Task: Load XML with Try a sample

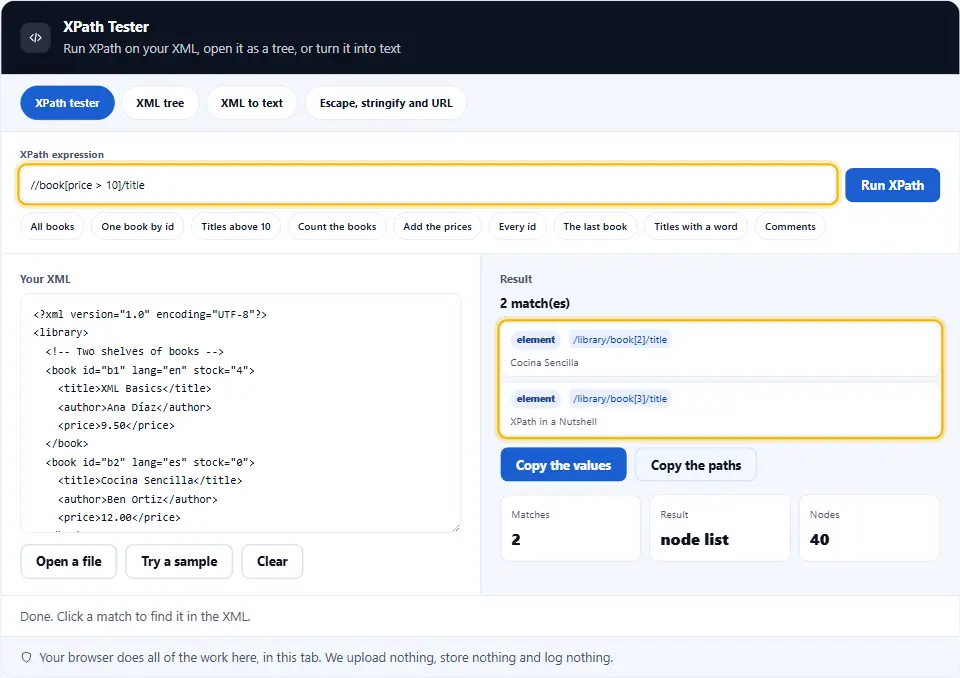Action: (179, 562)
